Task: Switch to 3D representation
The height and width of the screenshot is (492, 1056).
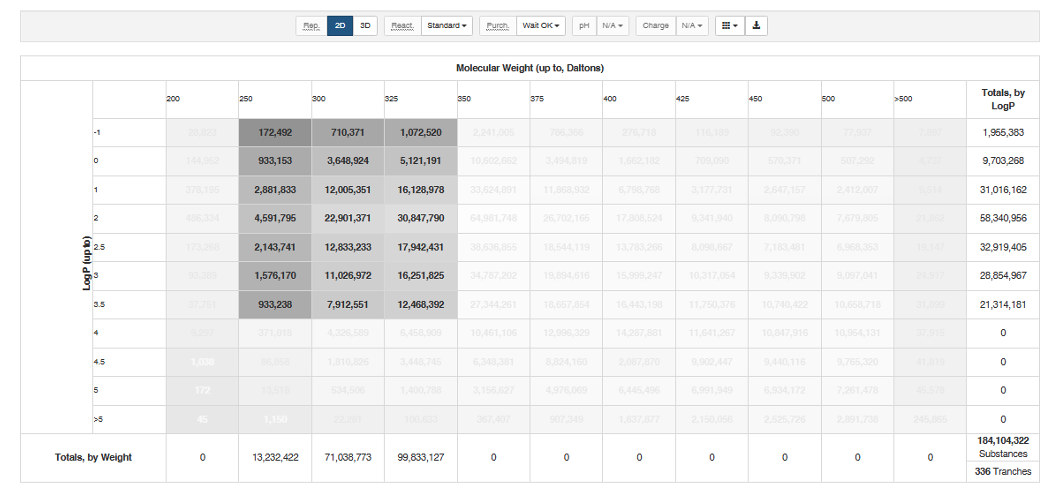Action: click(366, 26)
